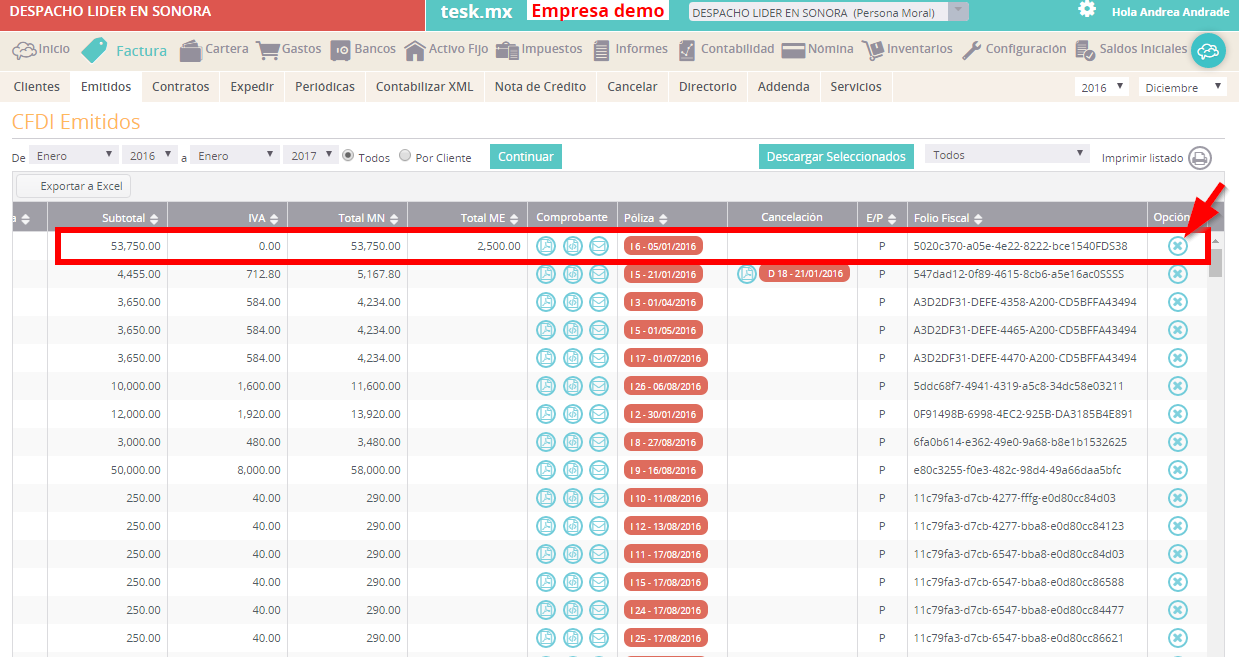The width and height of the screenshot is (1239, 657).
Task: Open the end month Enero dropdown
Action: point(234,156)
